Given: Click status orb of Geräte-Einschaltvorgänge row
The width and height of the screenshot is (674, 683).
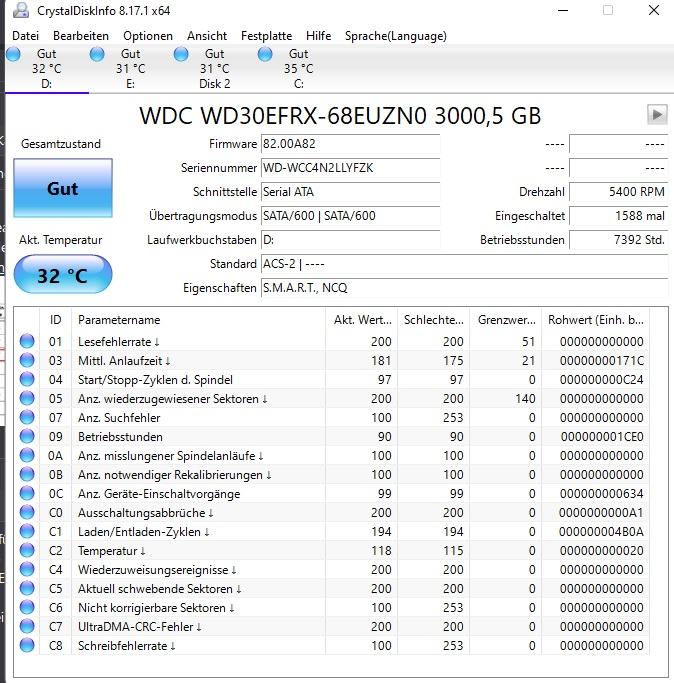Looking at the screenshot, I should pyautogui.click(x=27, y=493).
